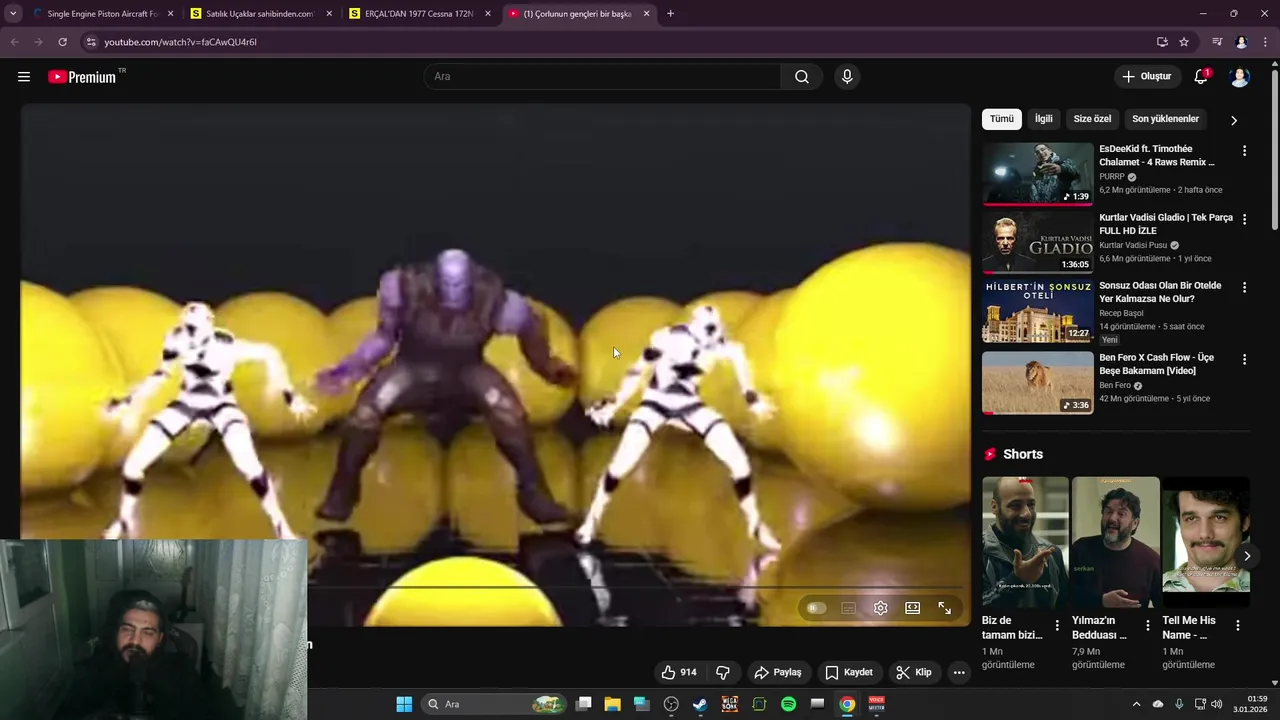
Task: Toggle subtitles in the player
Action: coord(848,608)
